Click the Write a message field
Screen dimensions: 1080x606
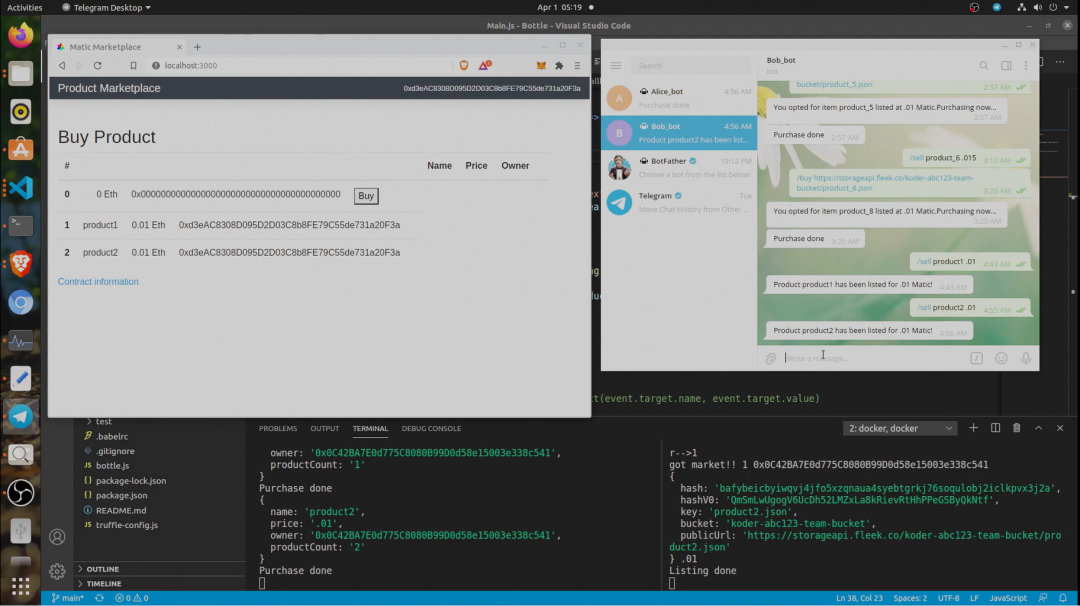[875, 358]
